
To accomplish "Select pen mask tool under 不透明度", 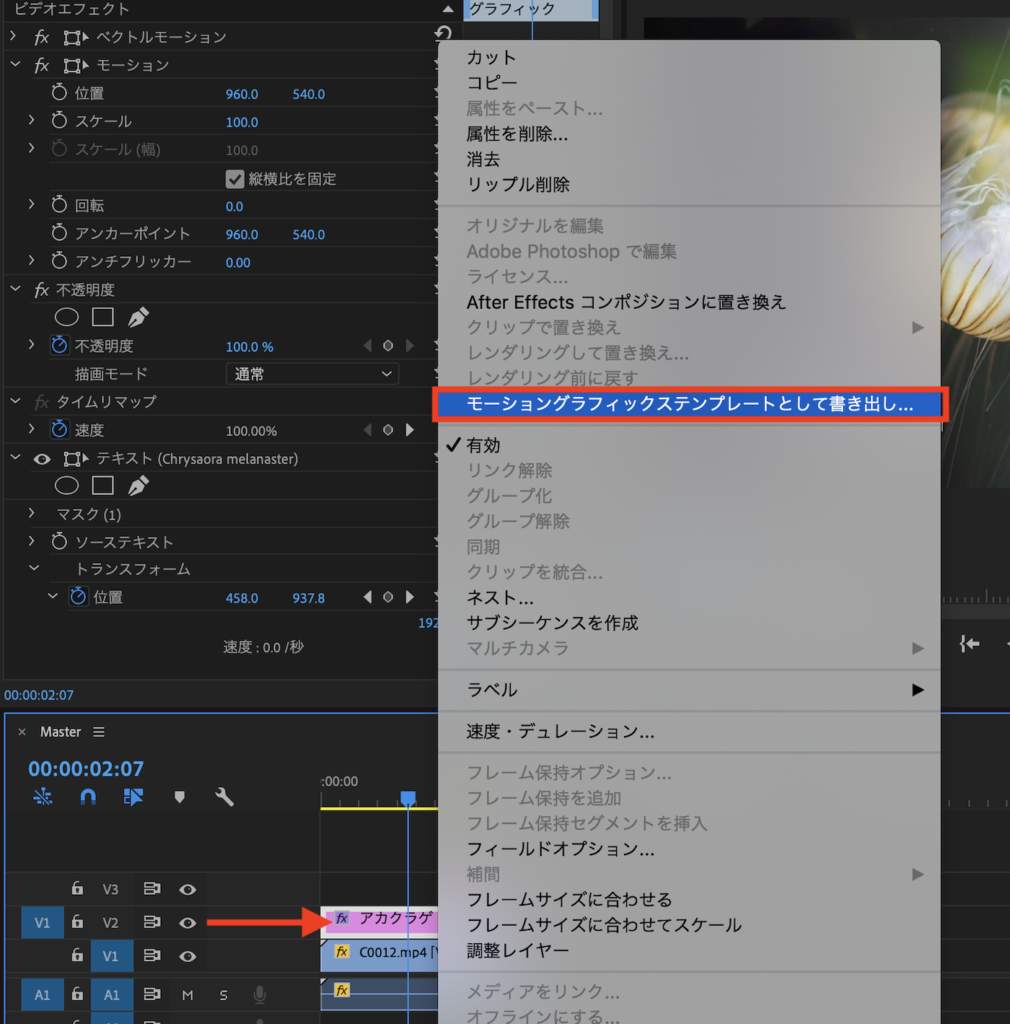I will click(x=138, y=317).
